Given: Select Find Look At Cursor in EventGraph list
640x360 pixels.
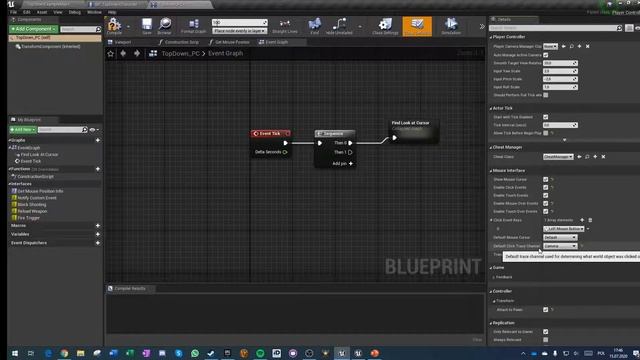Looking at the screenshot, I should pos(39,155).
